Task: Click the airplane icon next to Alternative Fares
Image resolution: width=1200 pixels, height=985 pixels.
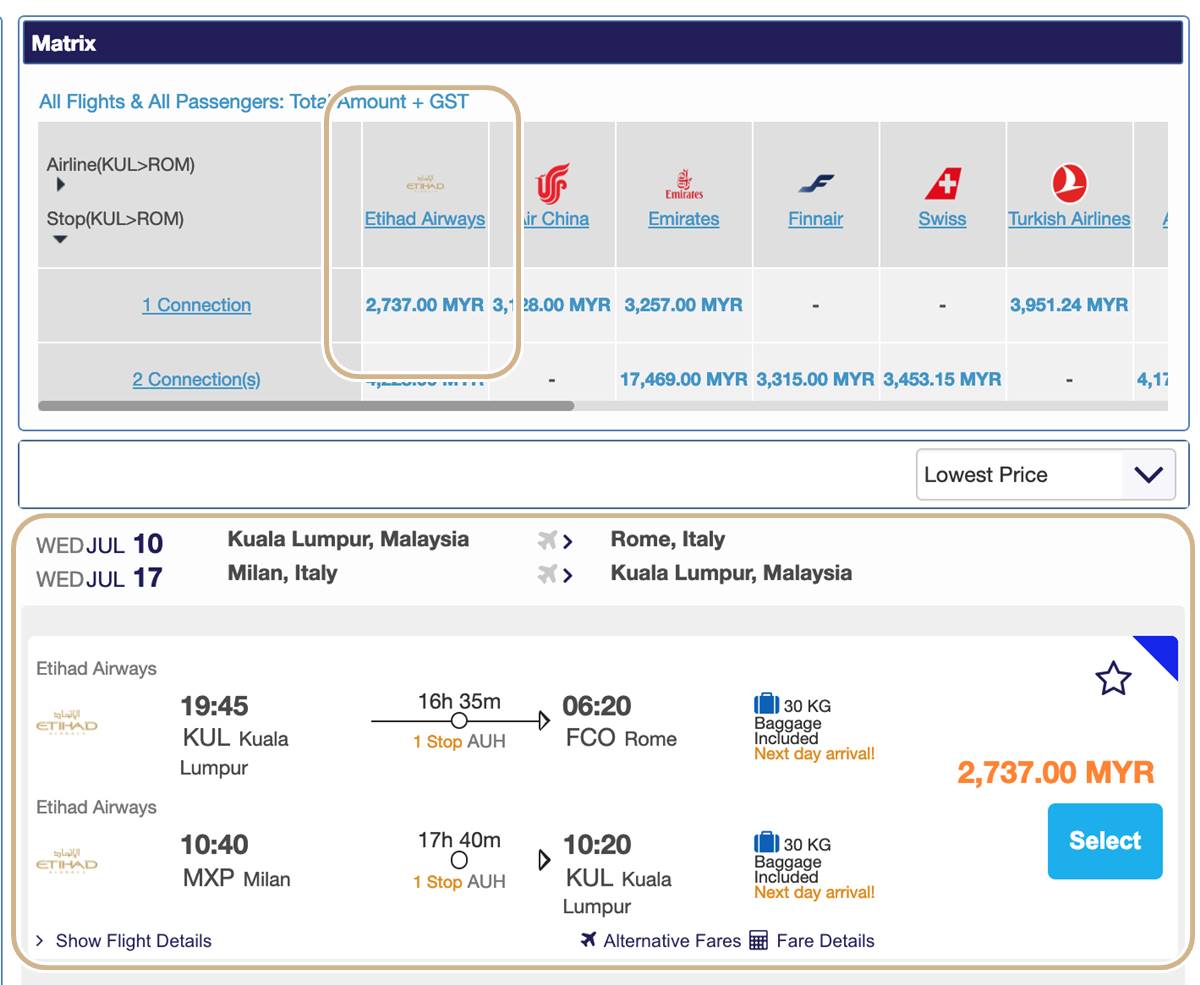Action: coord(589,939)
